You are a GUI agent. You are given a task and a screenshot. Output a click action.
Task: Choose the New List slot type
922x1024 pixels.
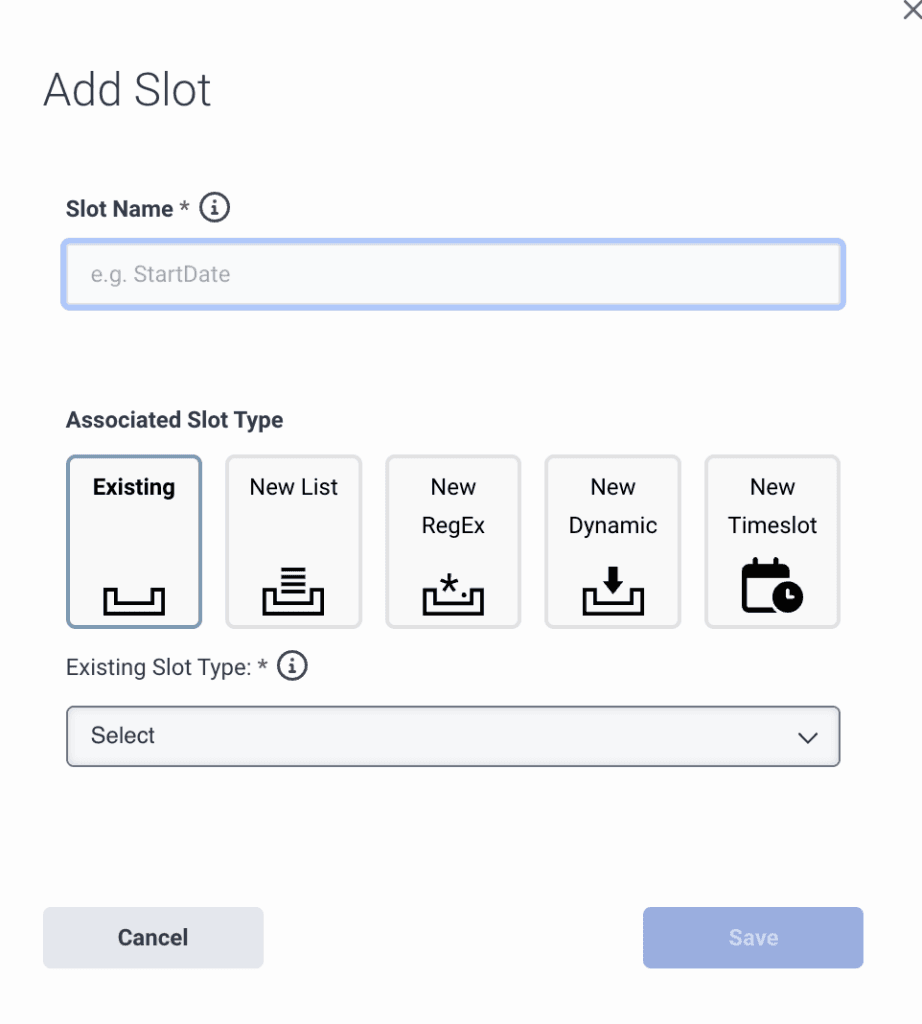293,541
